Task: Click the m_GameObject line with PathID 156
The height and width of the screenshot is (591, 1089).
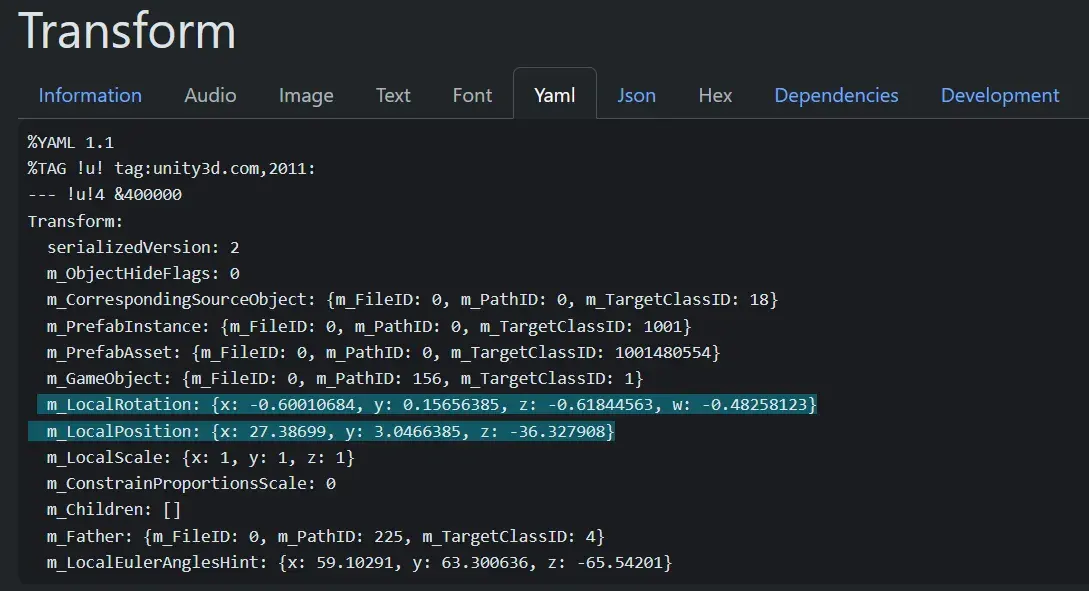Action: pyautogui.click(x=344, y=379)
